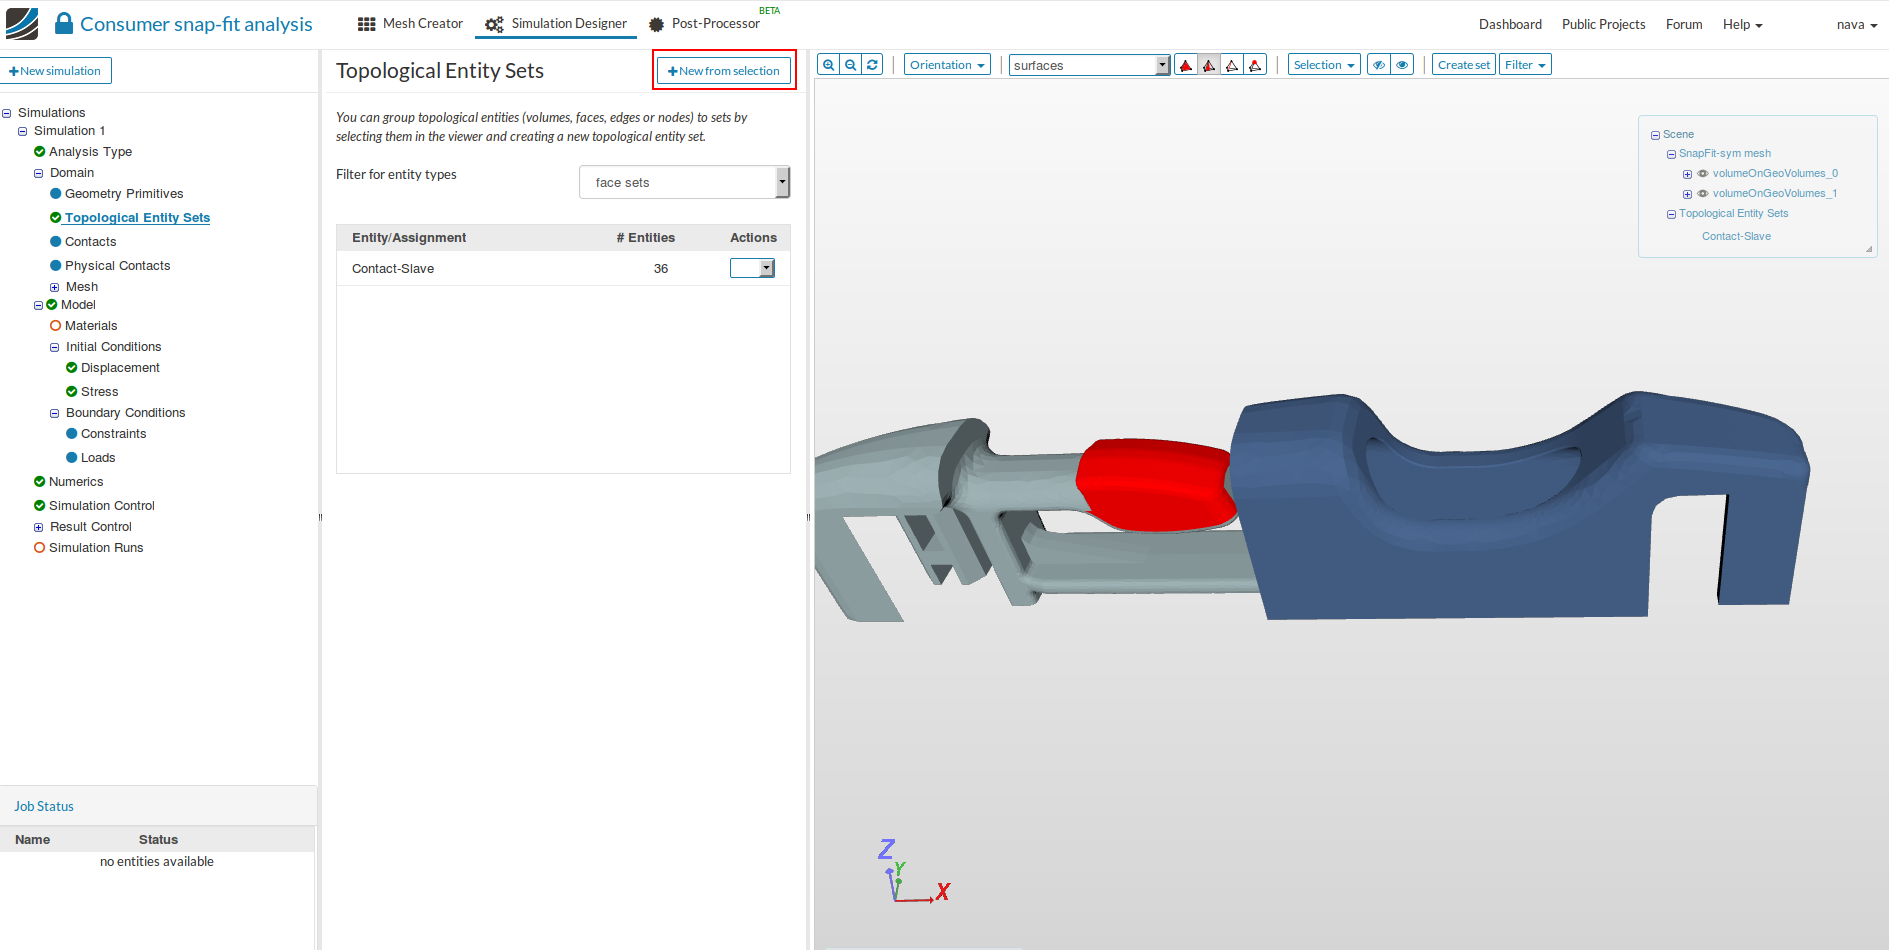Viewport: 1889px width, 950px height.
Task: Open the Contact-Slave actions dropdown
Action: 752,268
